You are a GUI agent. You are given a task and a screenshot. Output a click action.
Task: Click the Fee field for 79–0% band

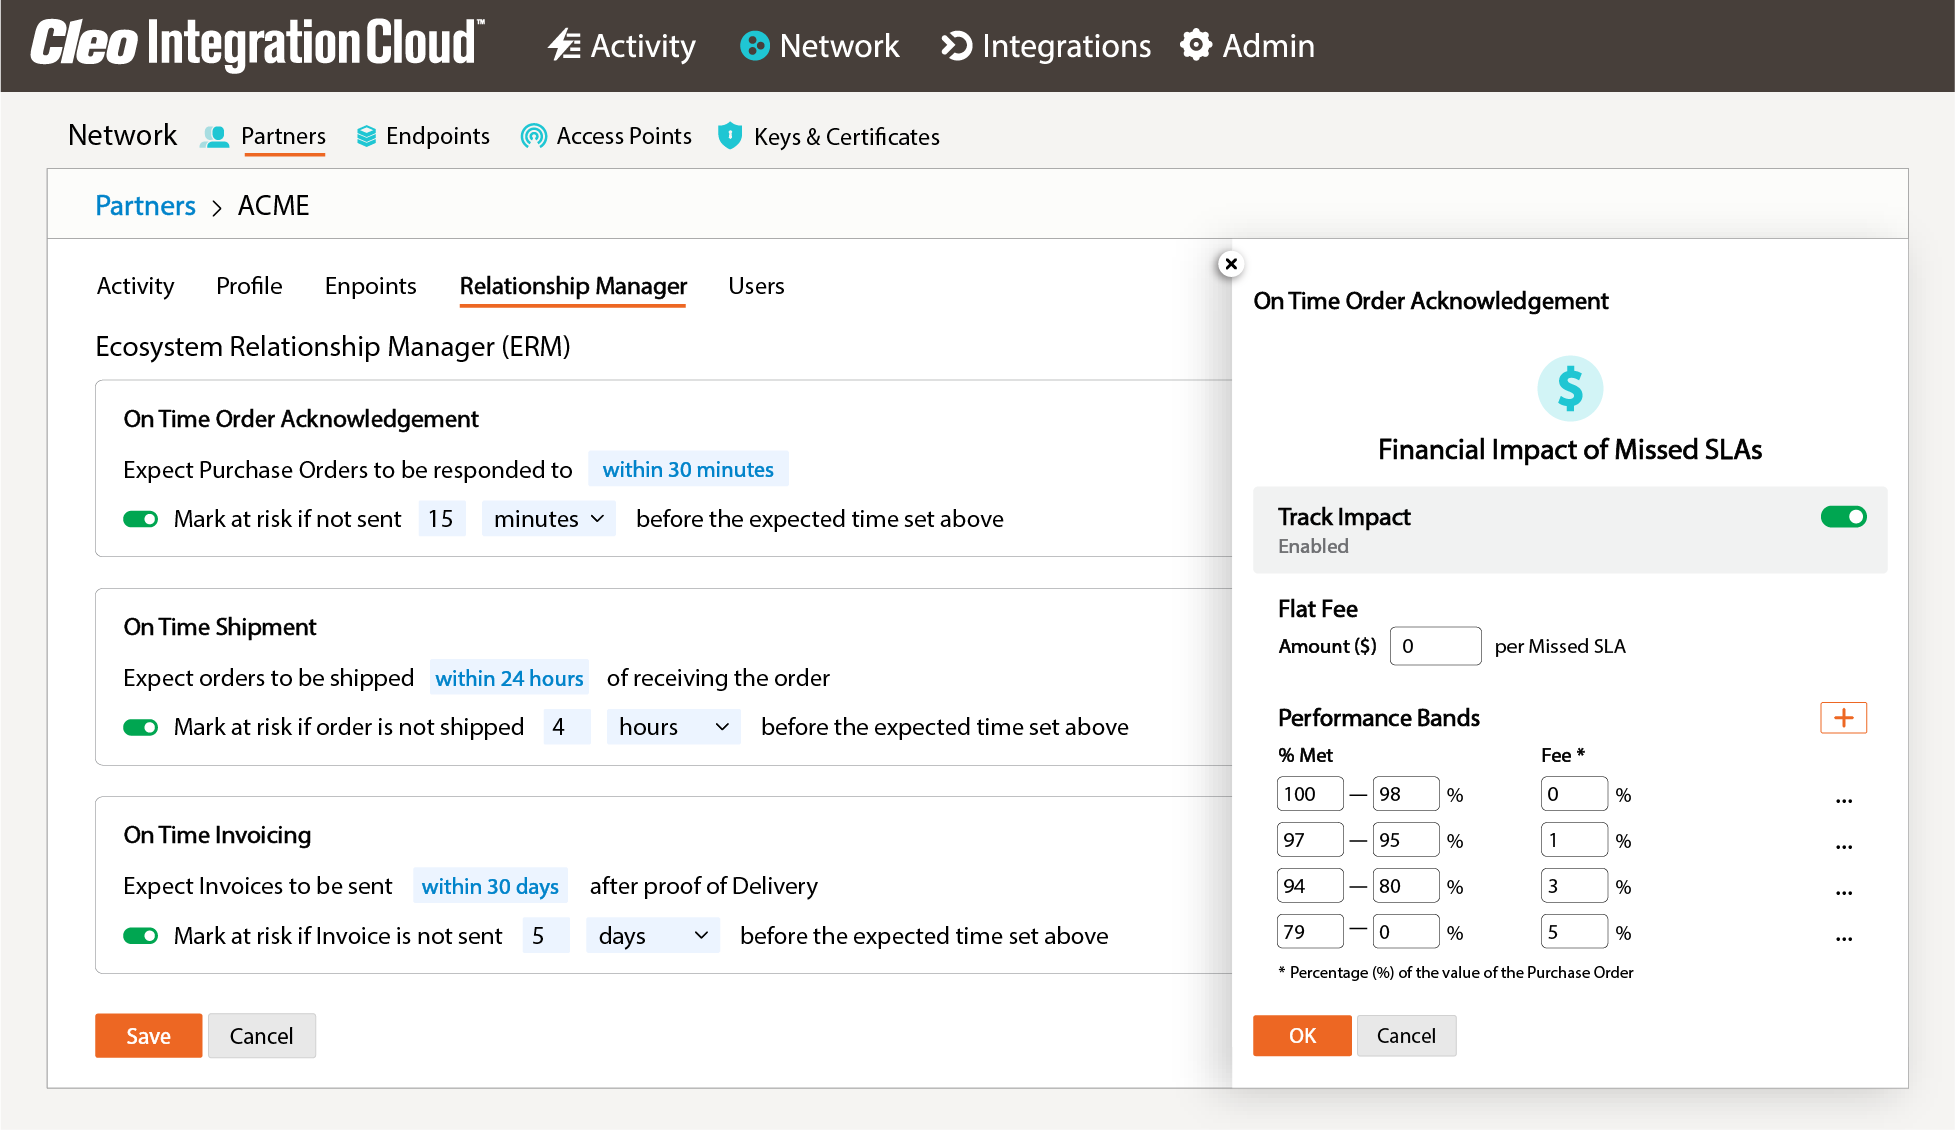[1574, 932]
